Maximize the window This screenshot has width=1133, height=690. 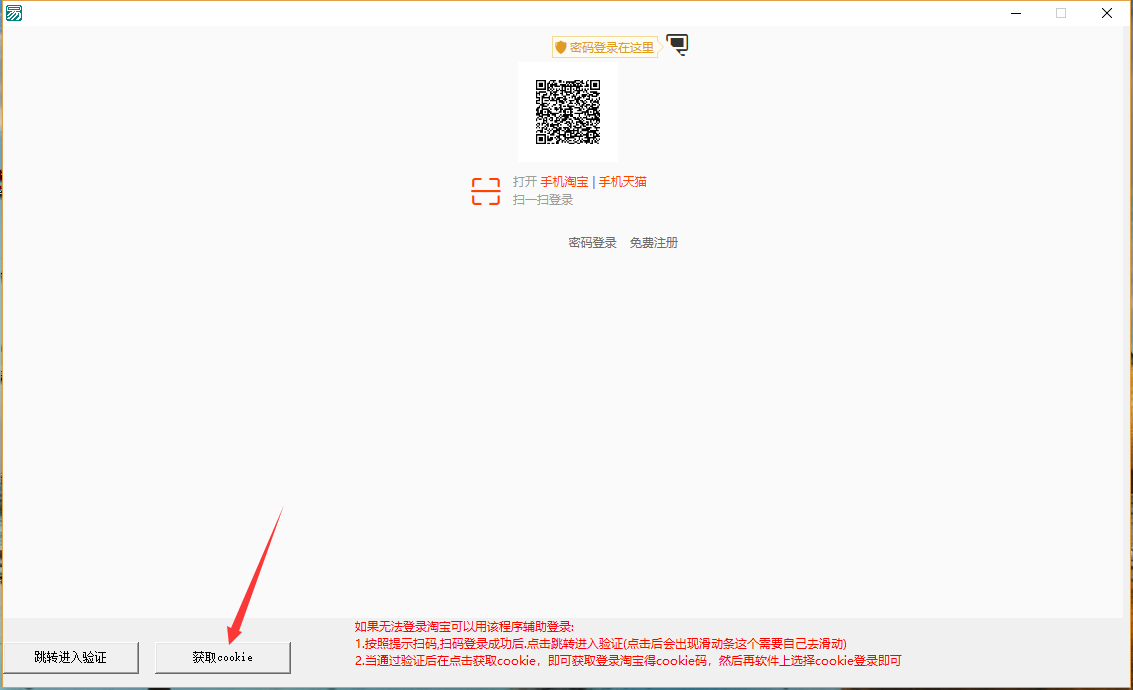pos(1061,13)
